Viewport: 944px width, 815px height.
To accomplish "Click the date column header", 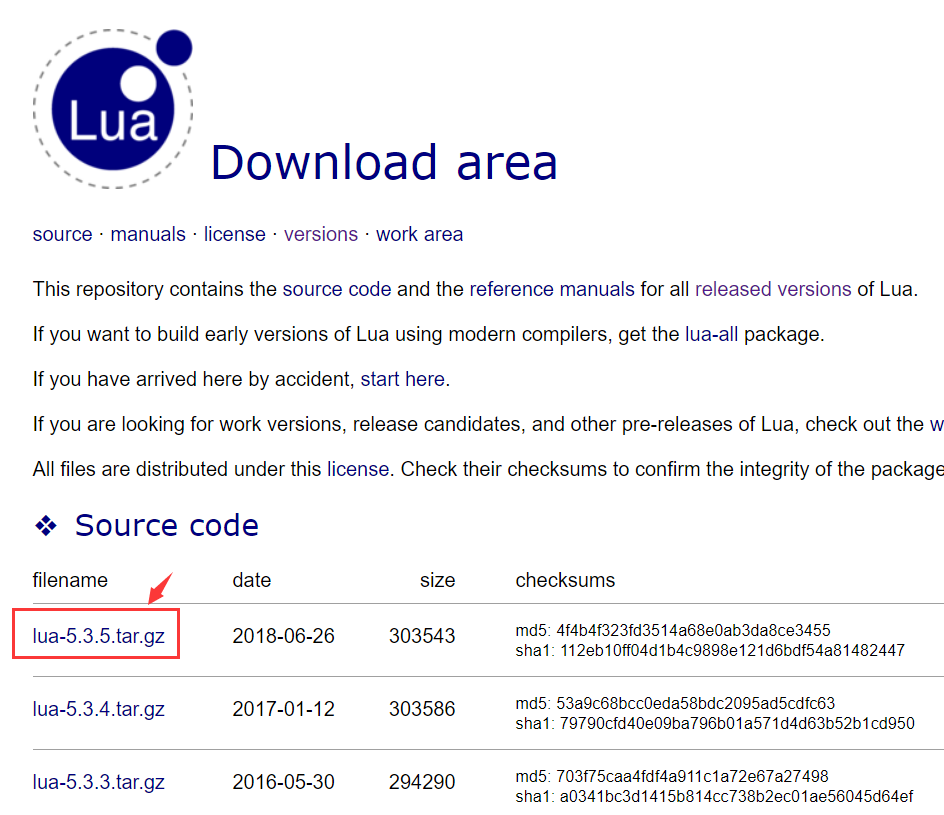I will tap(252, 580).
